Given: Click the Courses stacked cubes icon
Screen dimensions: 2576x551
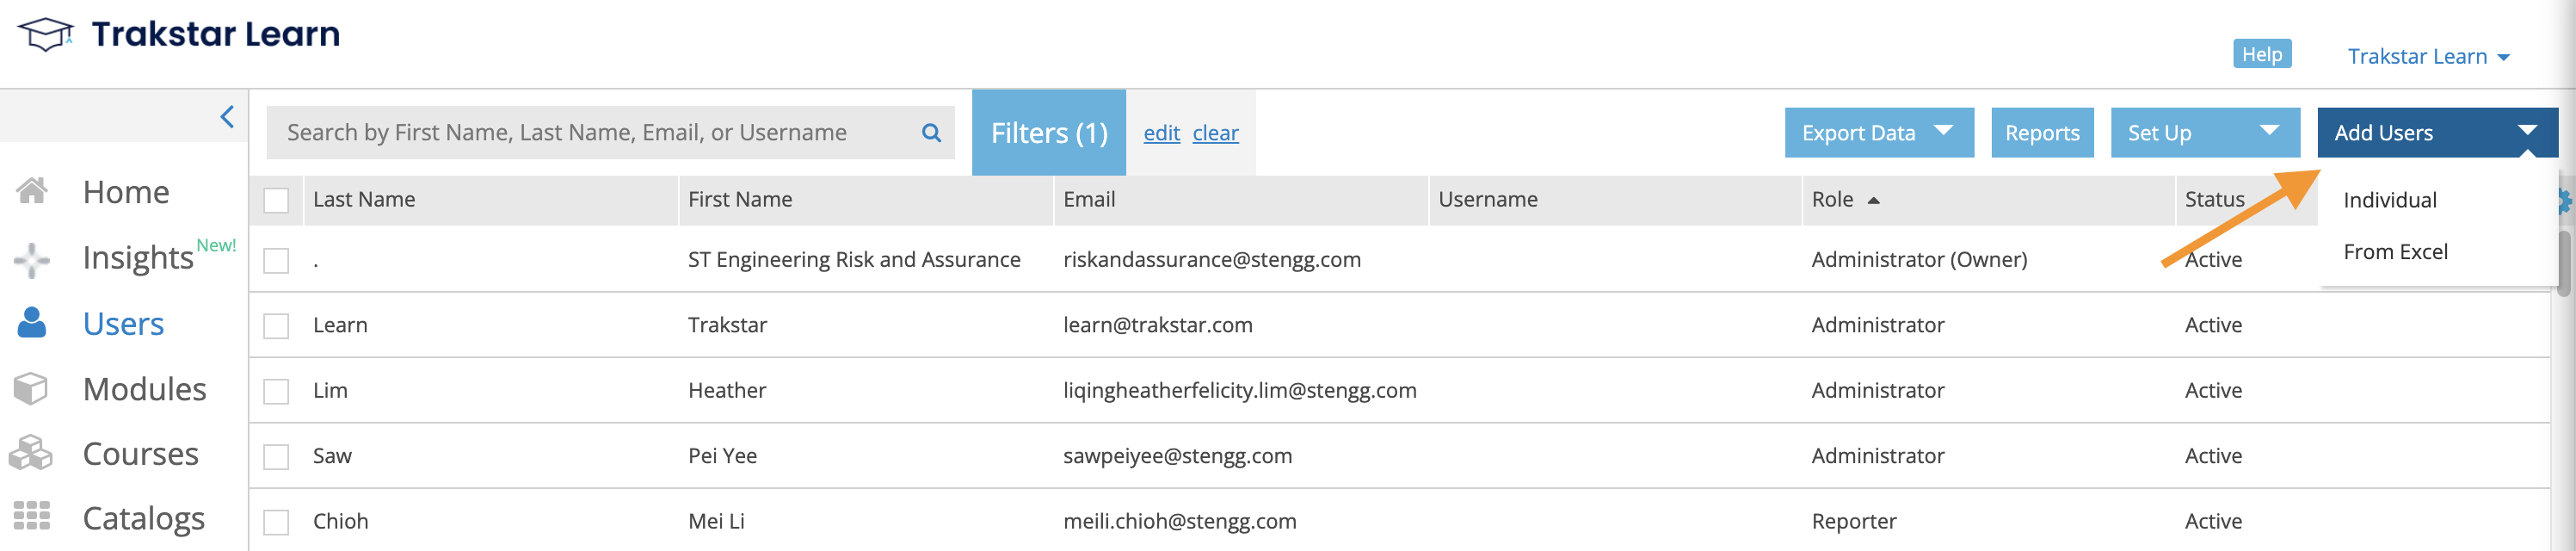Looking at the screenshot, I should [31, 453].
